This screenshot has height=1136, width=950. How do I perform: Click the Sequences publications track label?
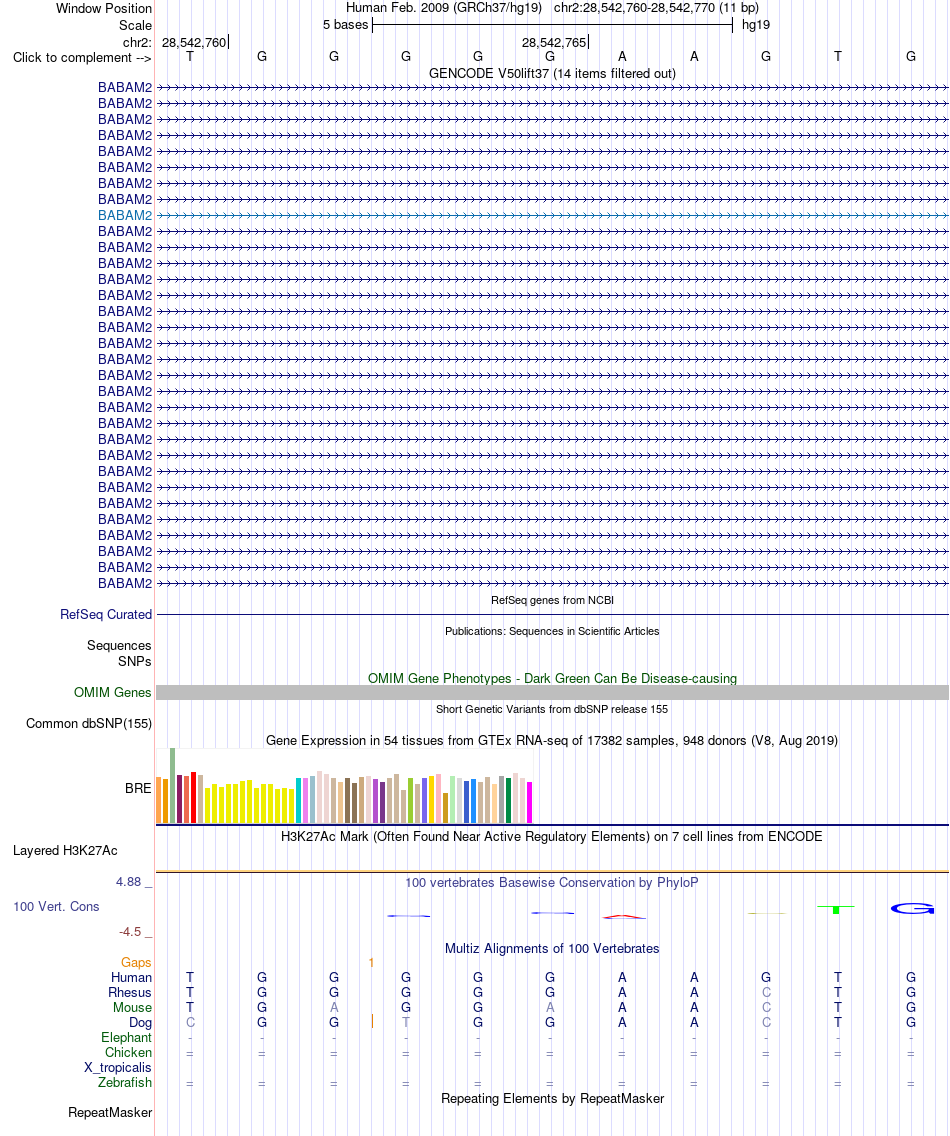119,646
